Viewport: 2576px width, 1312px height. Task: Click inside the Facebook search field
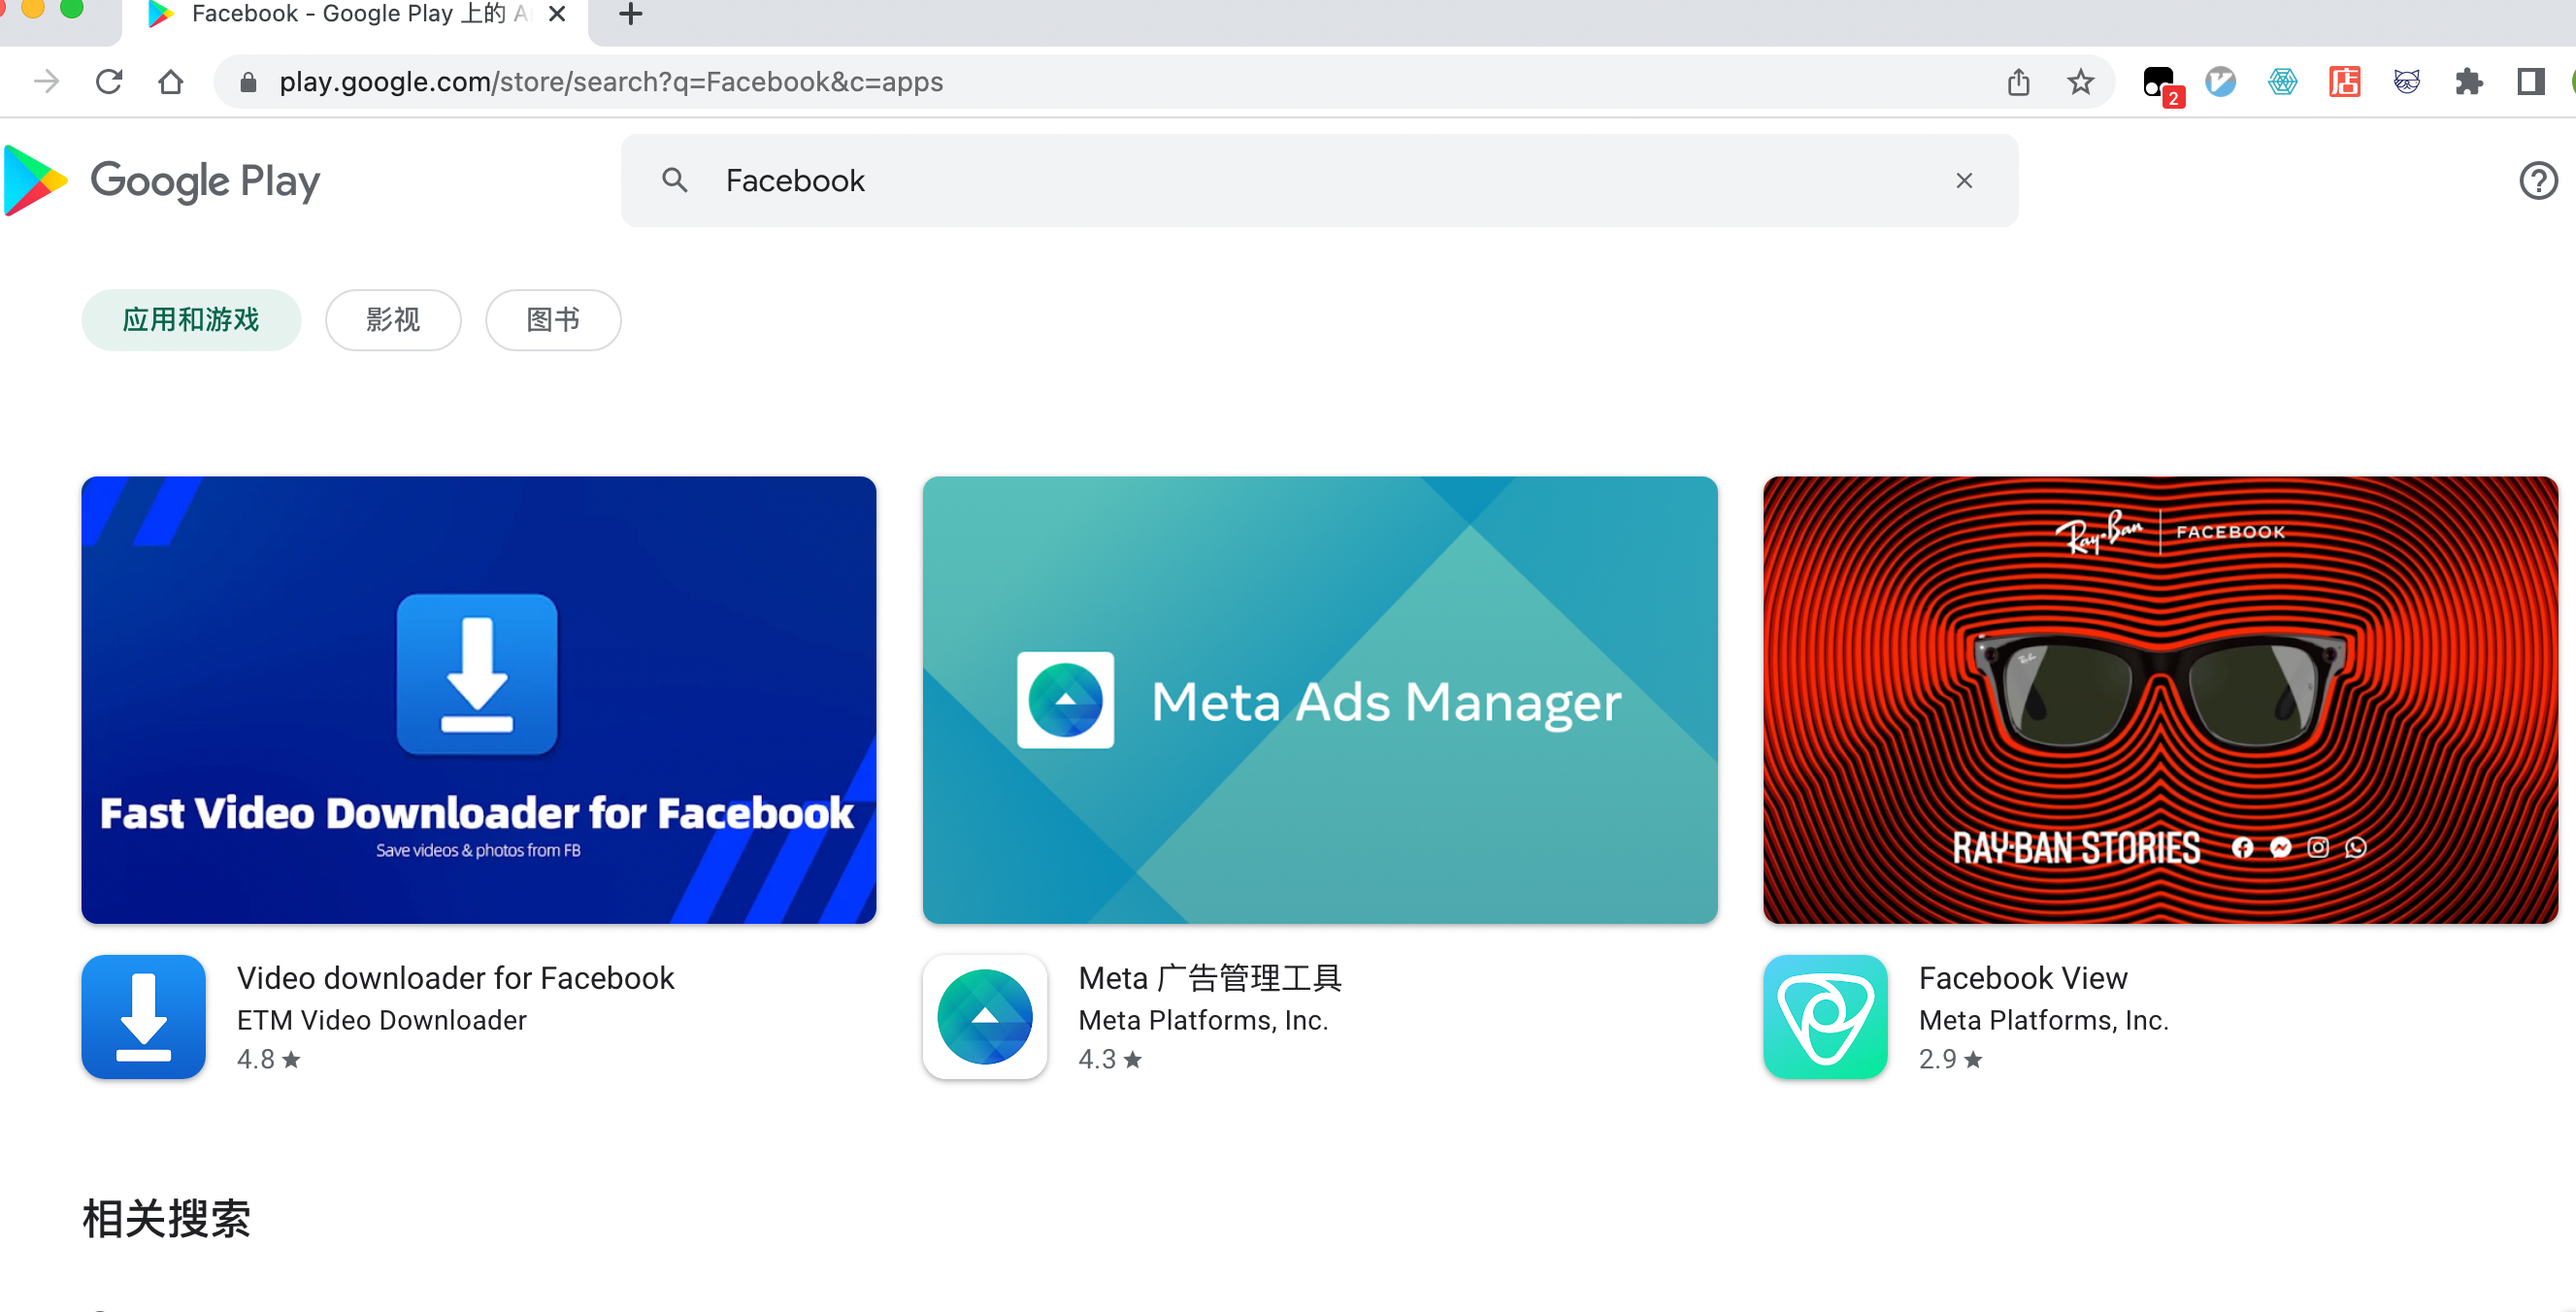[x=1319, y=181]
